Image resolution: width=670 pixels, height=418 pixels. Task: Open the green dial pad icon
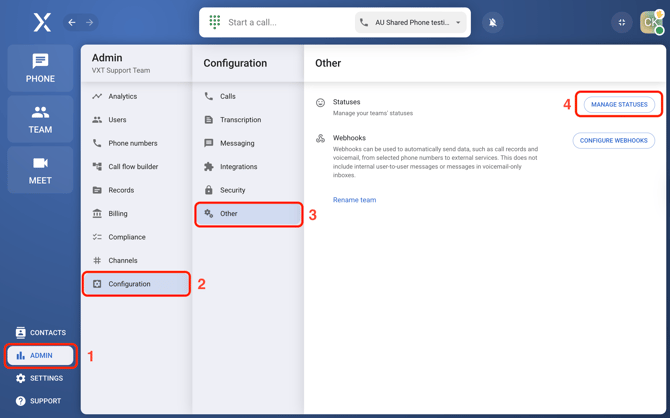pos(215,22)
